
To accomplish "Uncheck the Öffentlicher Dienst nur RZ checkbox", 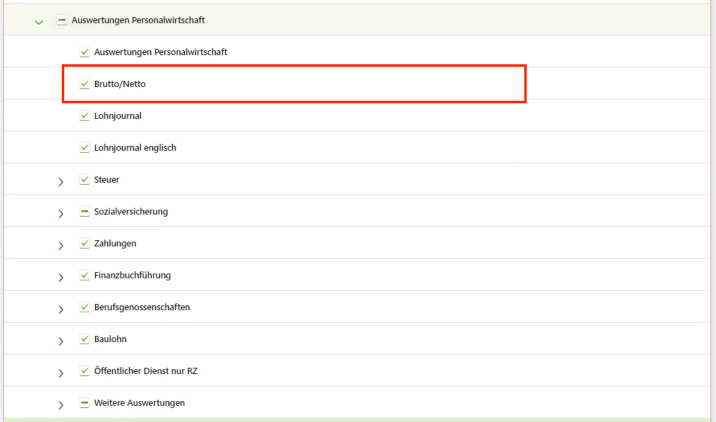I will [x=84, y=371].
